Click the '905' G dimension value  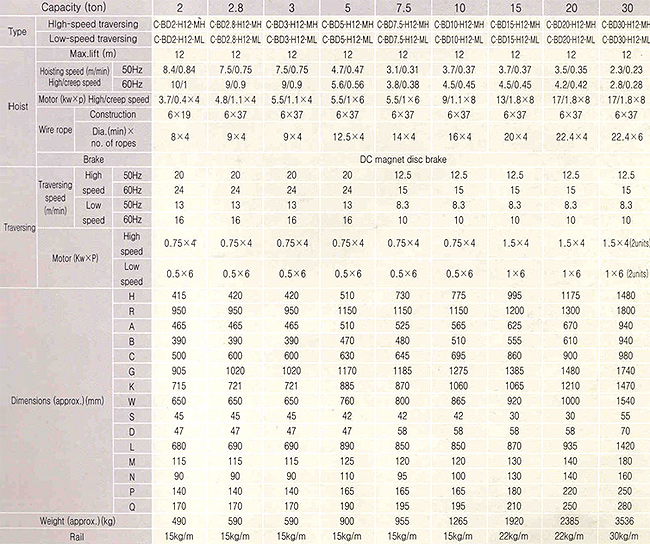click(179, 371)
